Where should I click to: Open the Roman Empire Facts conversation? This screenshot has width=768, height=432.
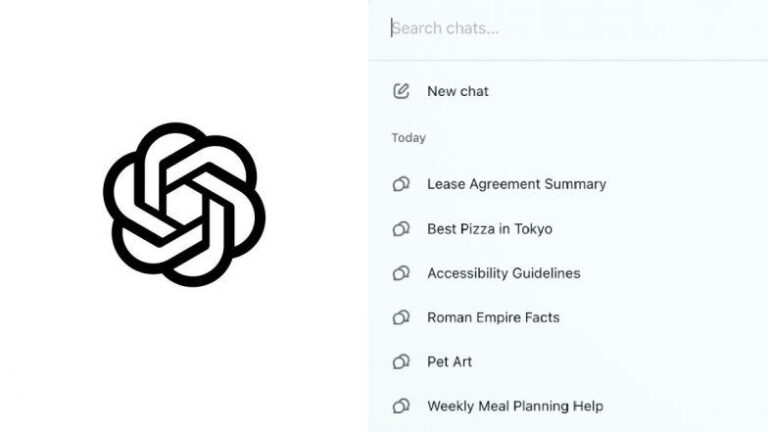point(493,317)
